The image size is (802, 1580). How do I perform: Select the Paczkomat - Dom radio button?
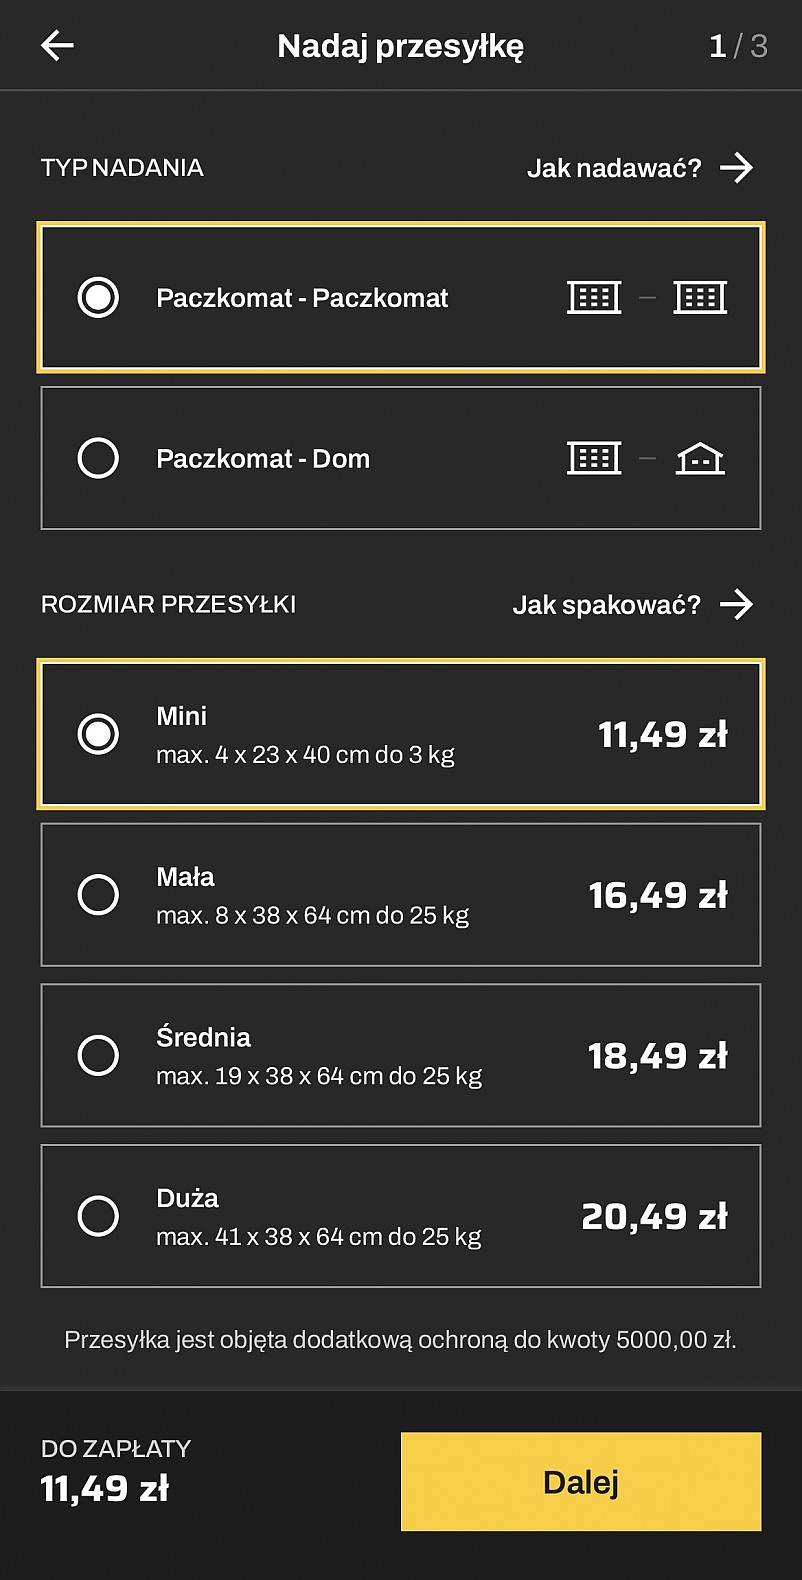[x=98, y=458]
